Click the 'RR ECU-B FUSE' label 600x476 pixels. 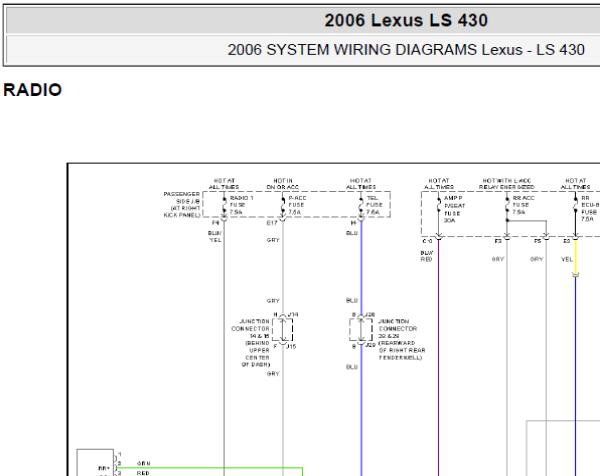(x=590, y=208)
